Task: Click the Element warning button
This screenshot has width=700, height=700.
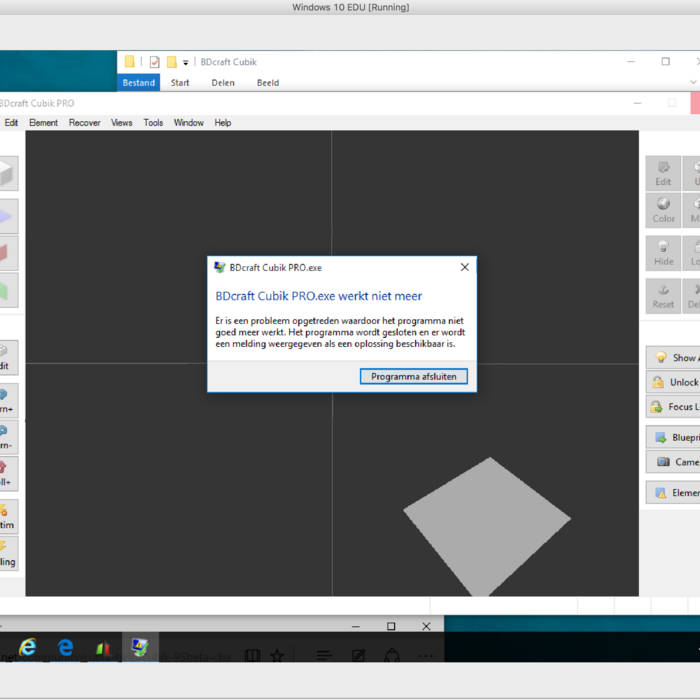Action: point(673,492)
